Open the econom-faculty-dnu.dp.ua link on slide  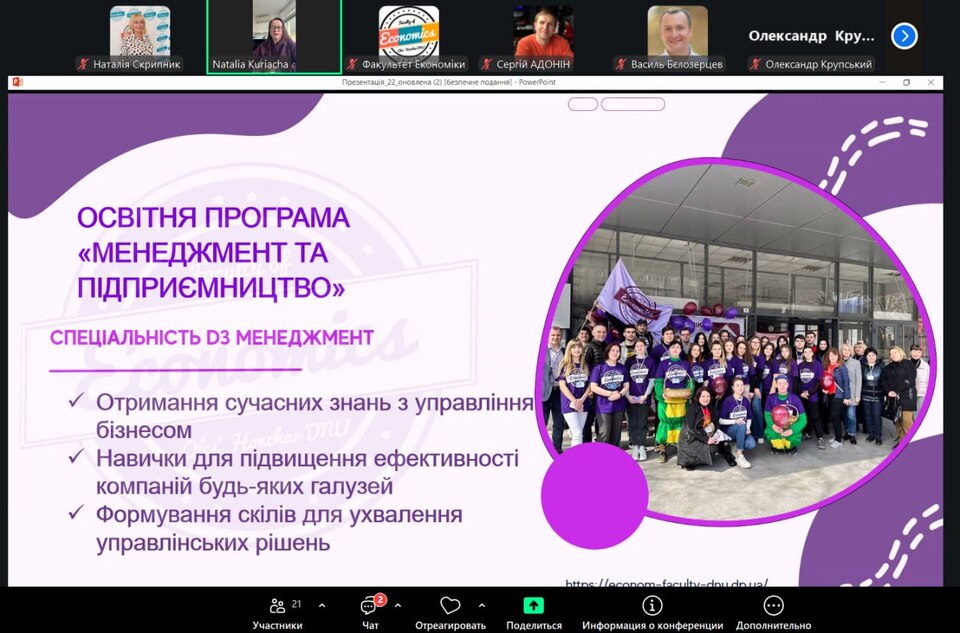tap(666, 583)
